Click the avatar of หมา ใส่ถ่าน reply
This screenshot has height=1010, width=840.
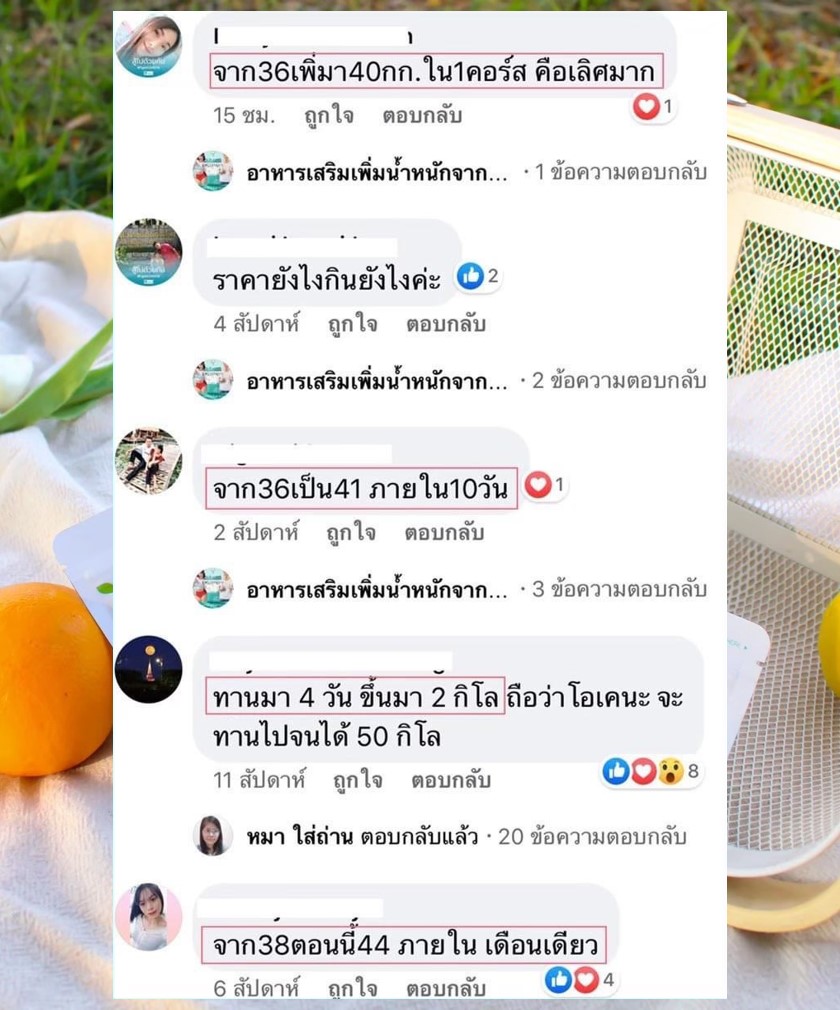pos(213,836)
